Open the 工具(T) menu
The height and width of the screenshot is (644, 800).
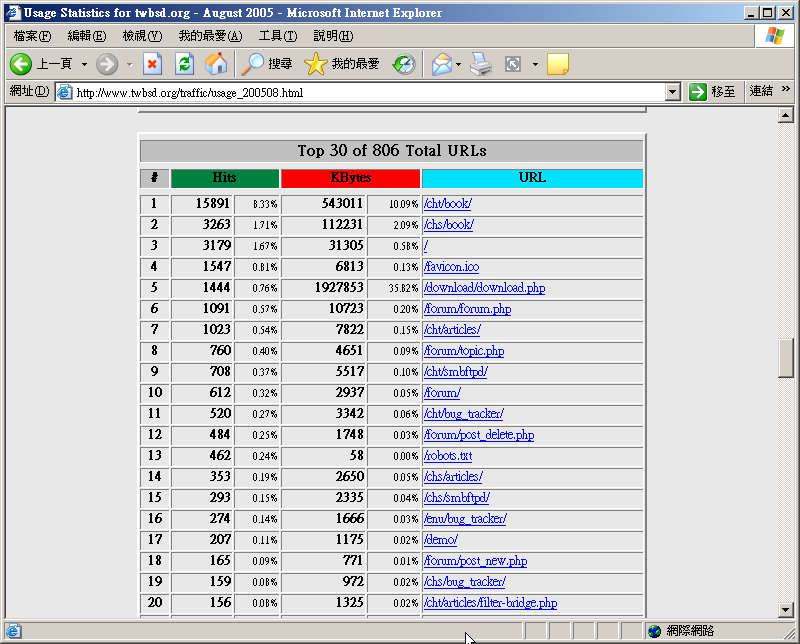click(x=277, y=36)
